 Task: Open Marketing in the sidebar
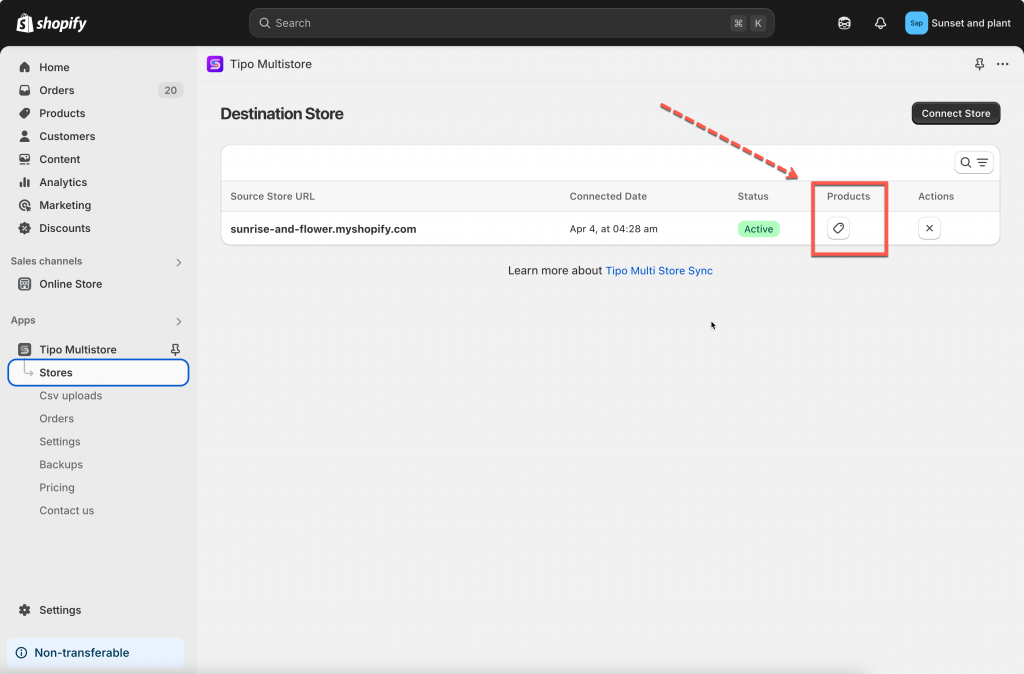click(x=65, y=205)
